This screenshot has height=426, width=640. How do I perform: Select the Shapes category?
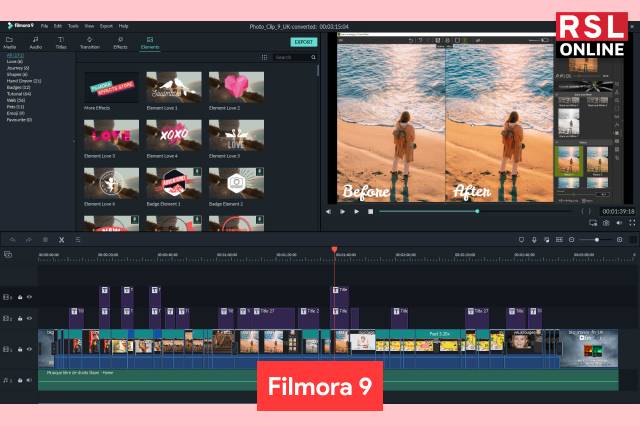[x=17, y=75]
